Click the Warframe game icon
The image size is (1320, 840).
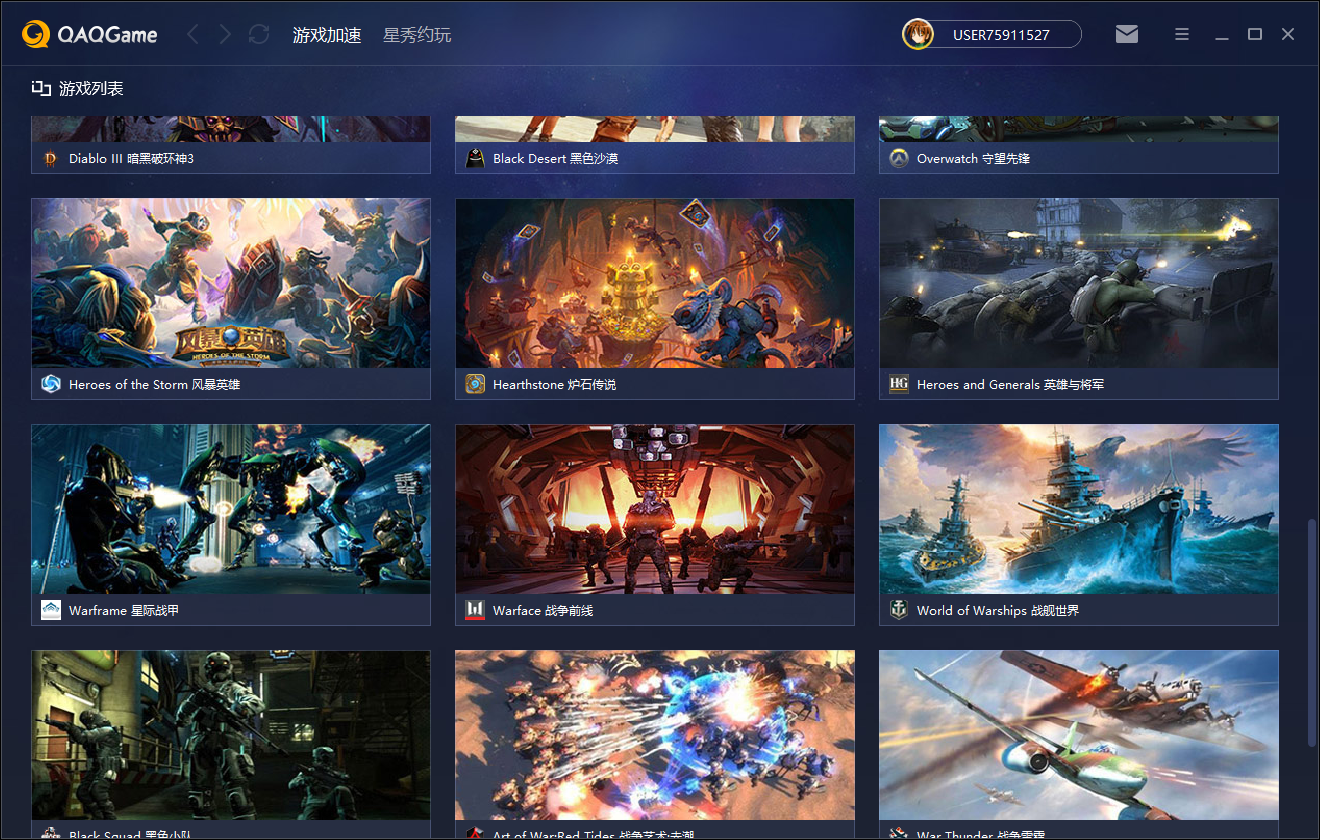point(50,609)
